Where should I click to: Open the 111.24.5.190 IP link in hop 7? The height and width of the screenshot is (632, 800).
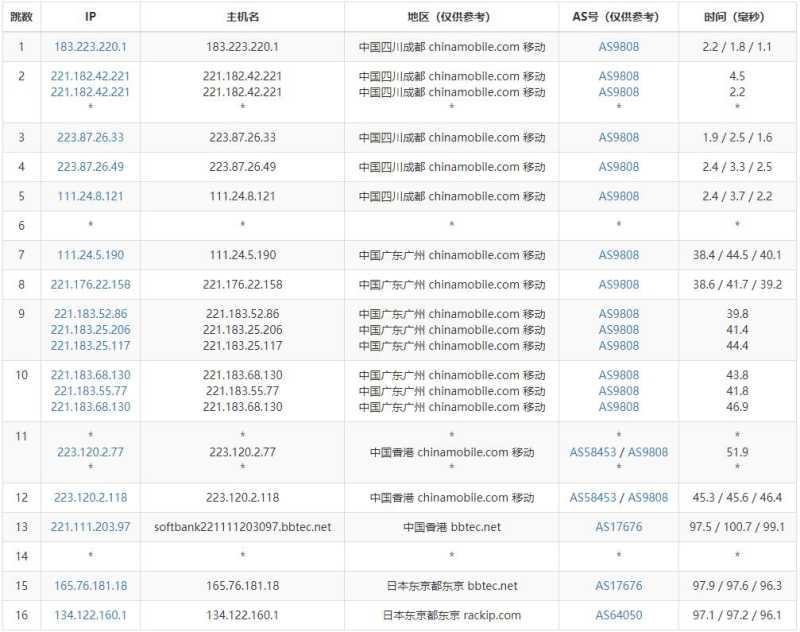(90, 255)
